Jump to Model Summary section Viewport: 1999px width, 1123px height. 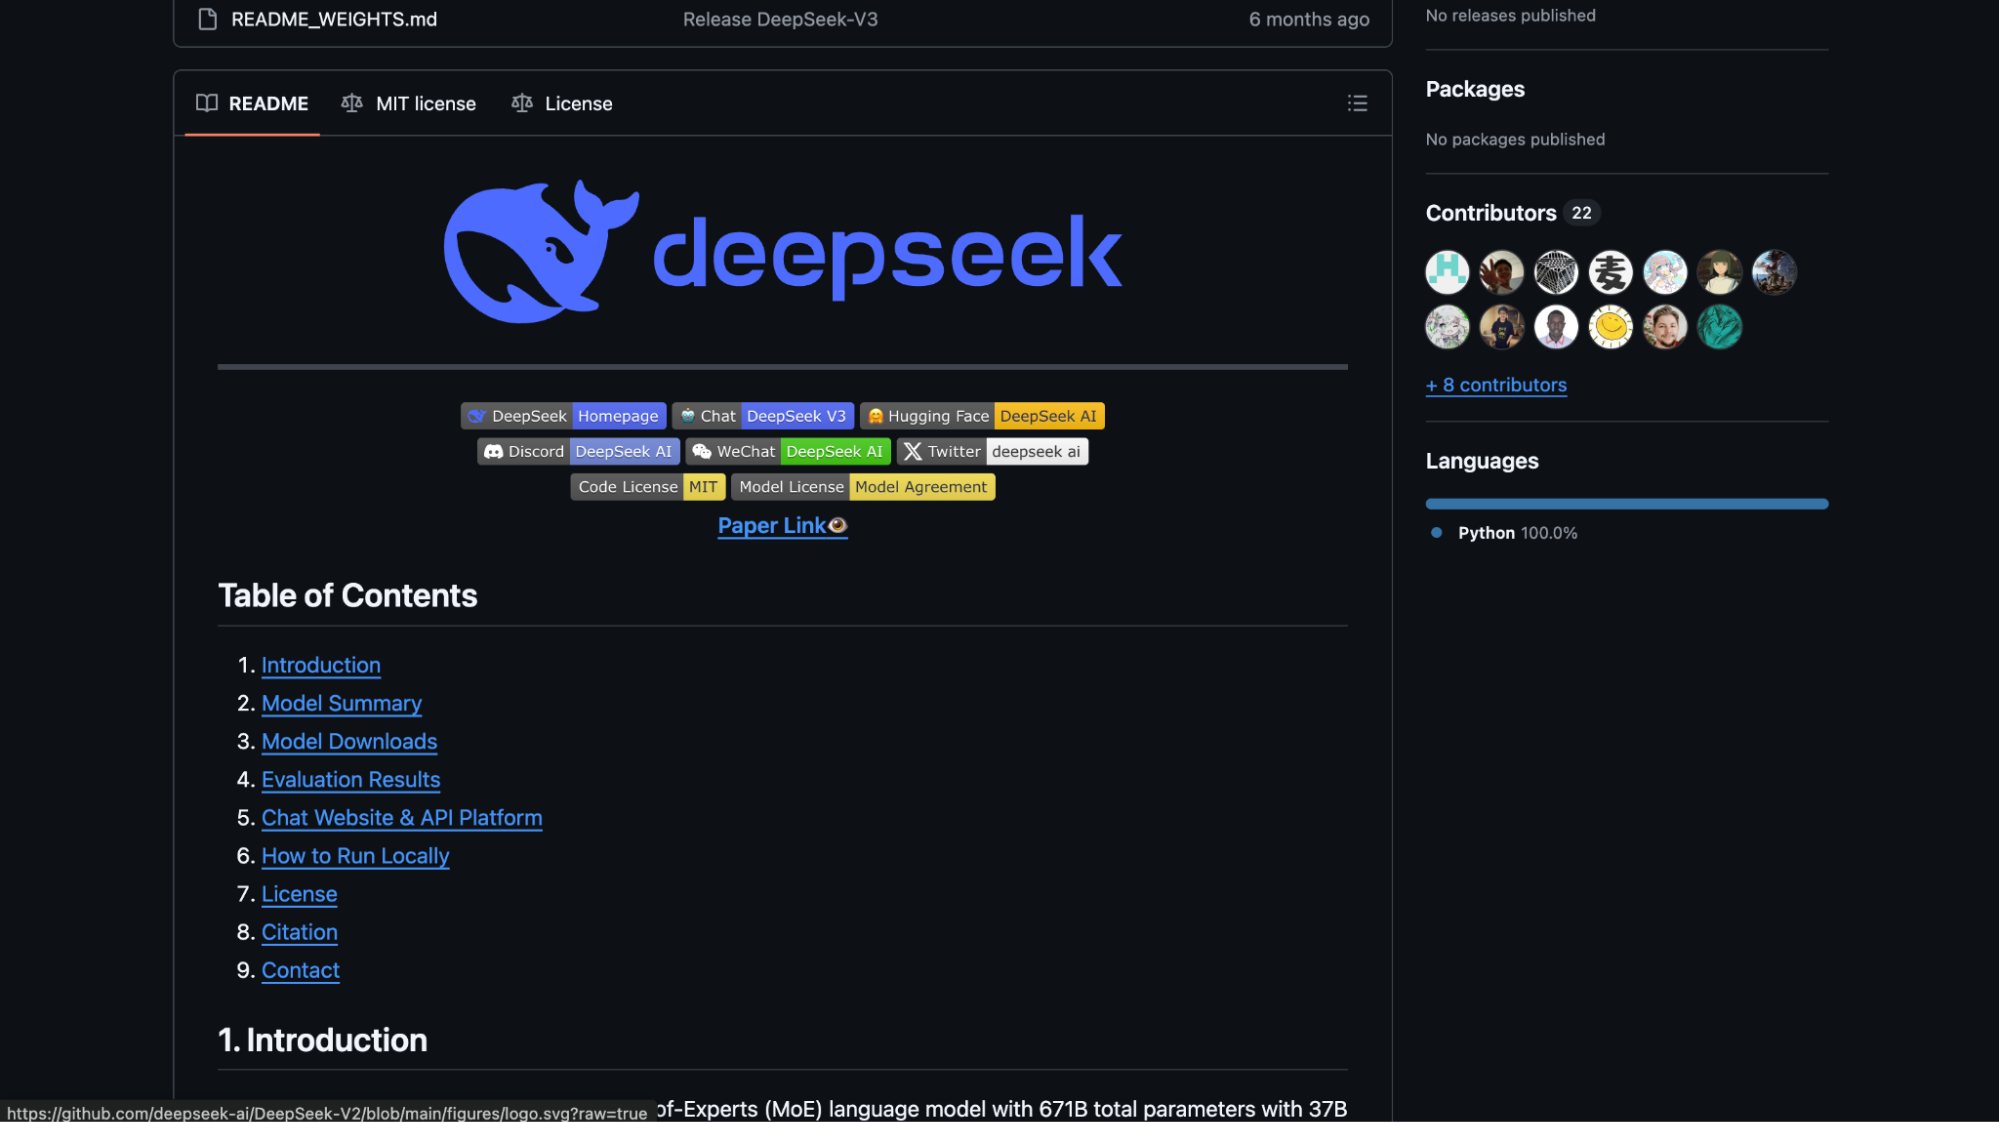(x=342, y=704)
